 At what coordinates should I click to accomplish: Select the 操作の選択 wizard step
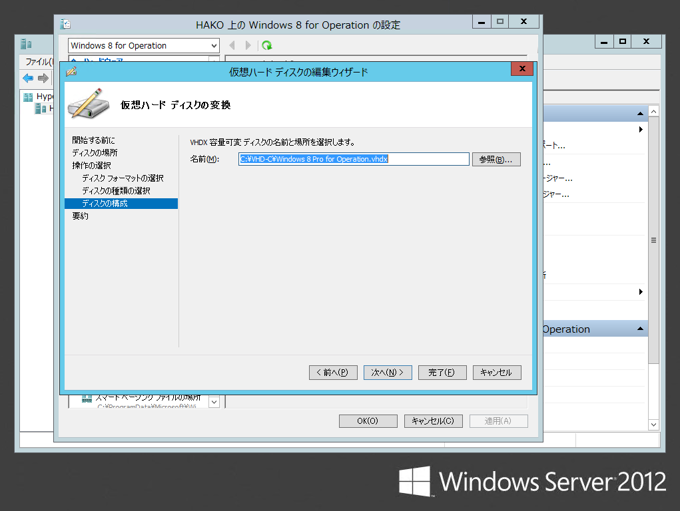click(x=92, y=165)
